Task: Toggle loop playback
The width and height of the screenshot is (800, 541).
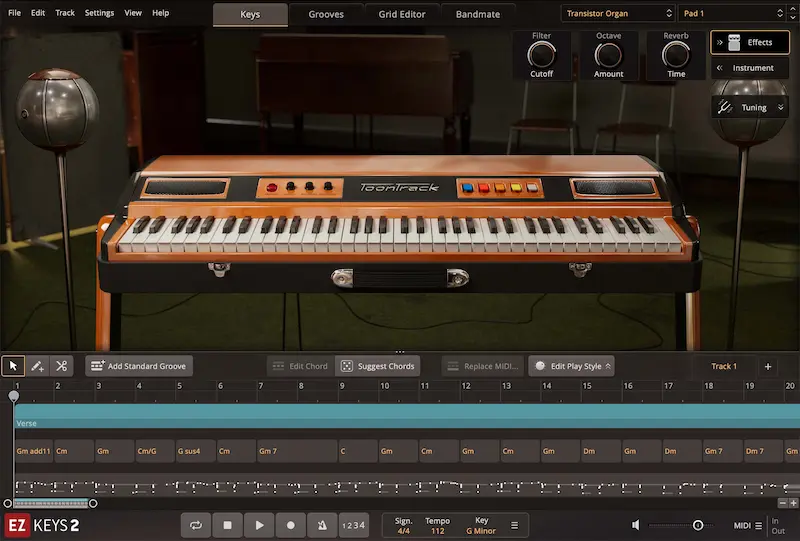Action: pyautogui.click(x=196, y=525)
